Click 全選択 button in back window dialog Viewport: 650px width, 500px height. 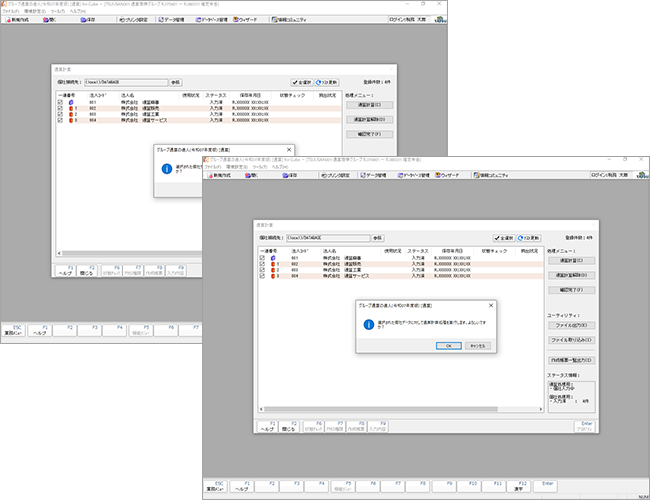click(302, 83)
